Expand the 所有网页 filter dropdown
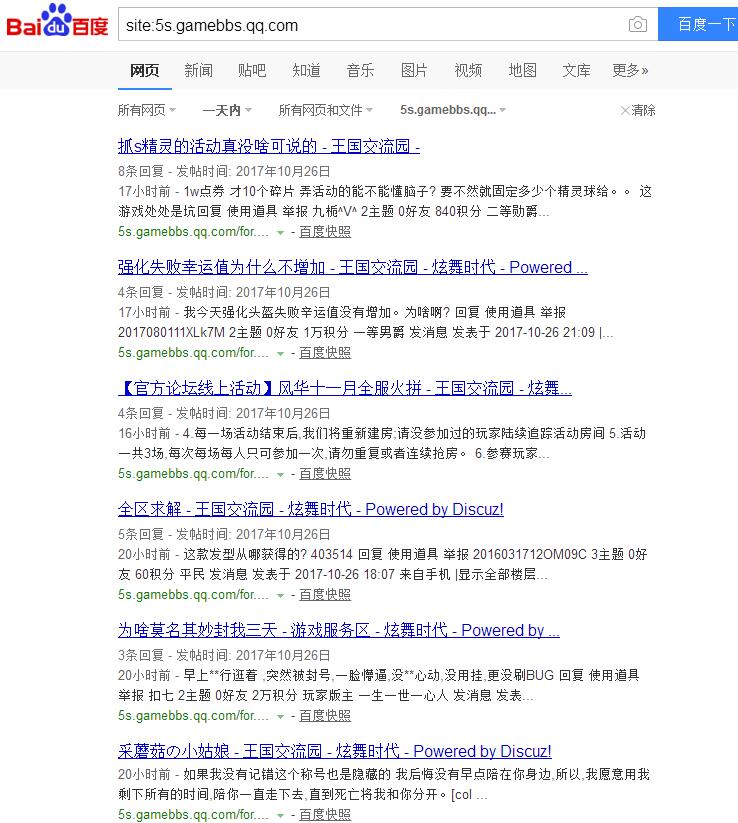 (147, 110)
